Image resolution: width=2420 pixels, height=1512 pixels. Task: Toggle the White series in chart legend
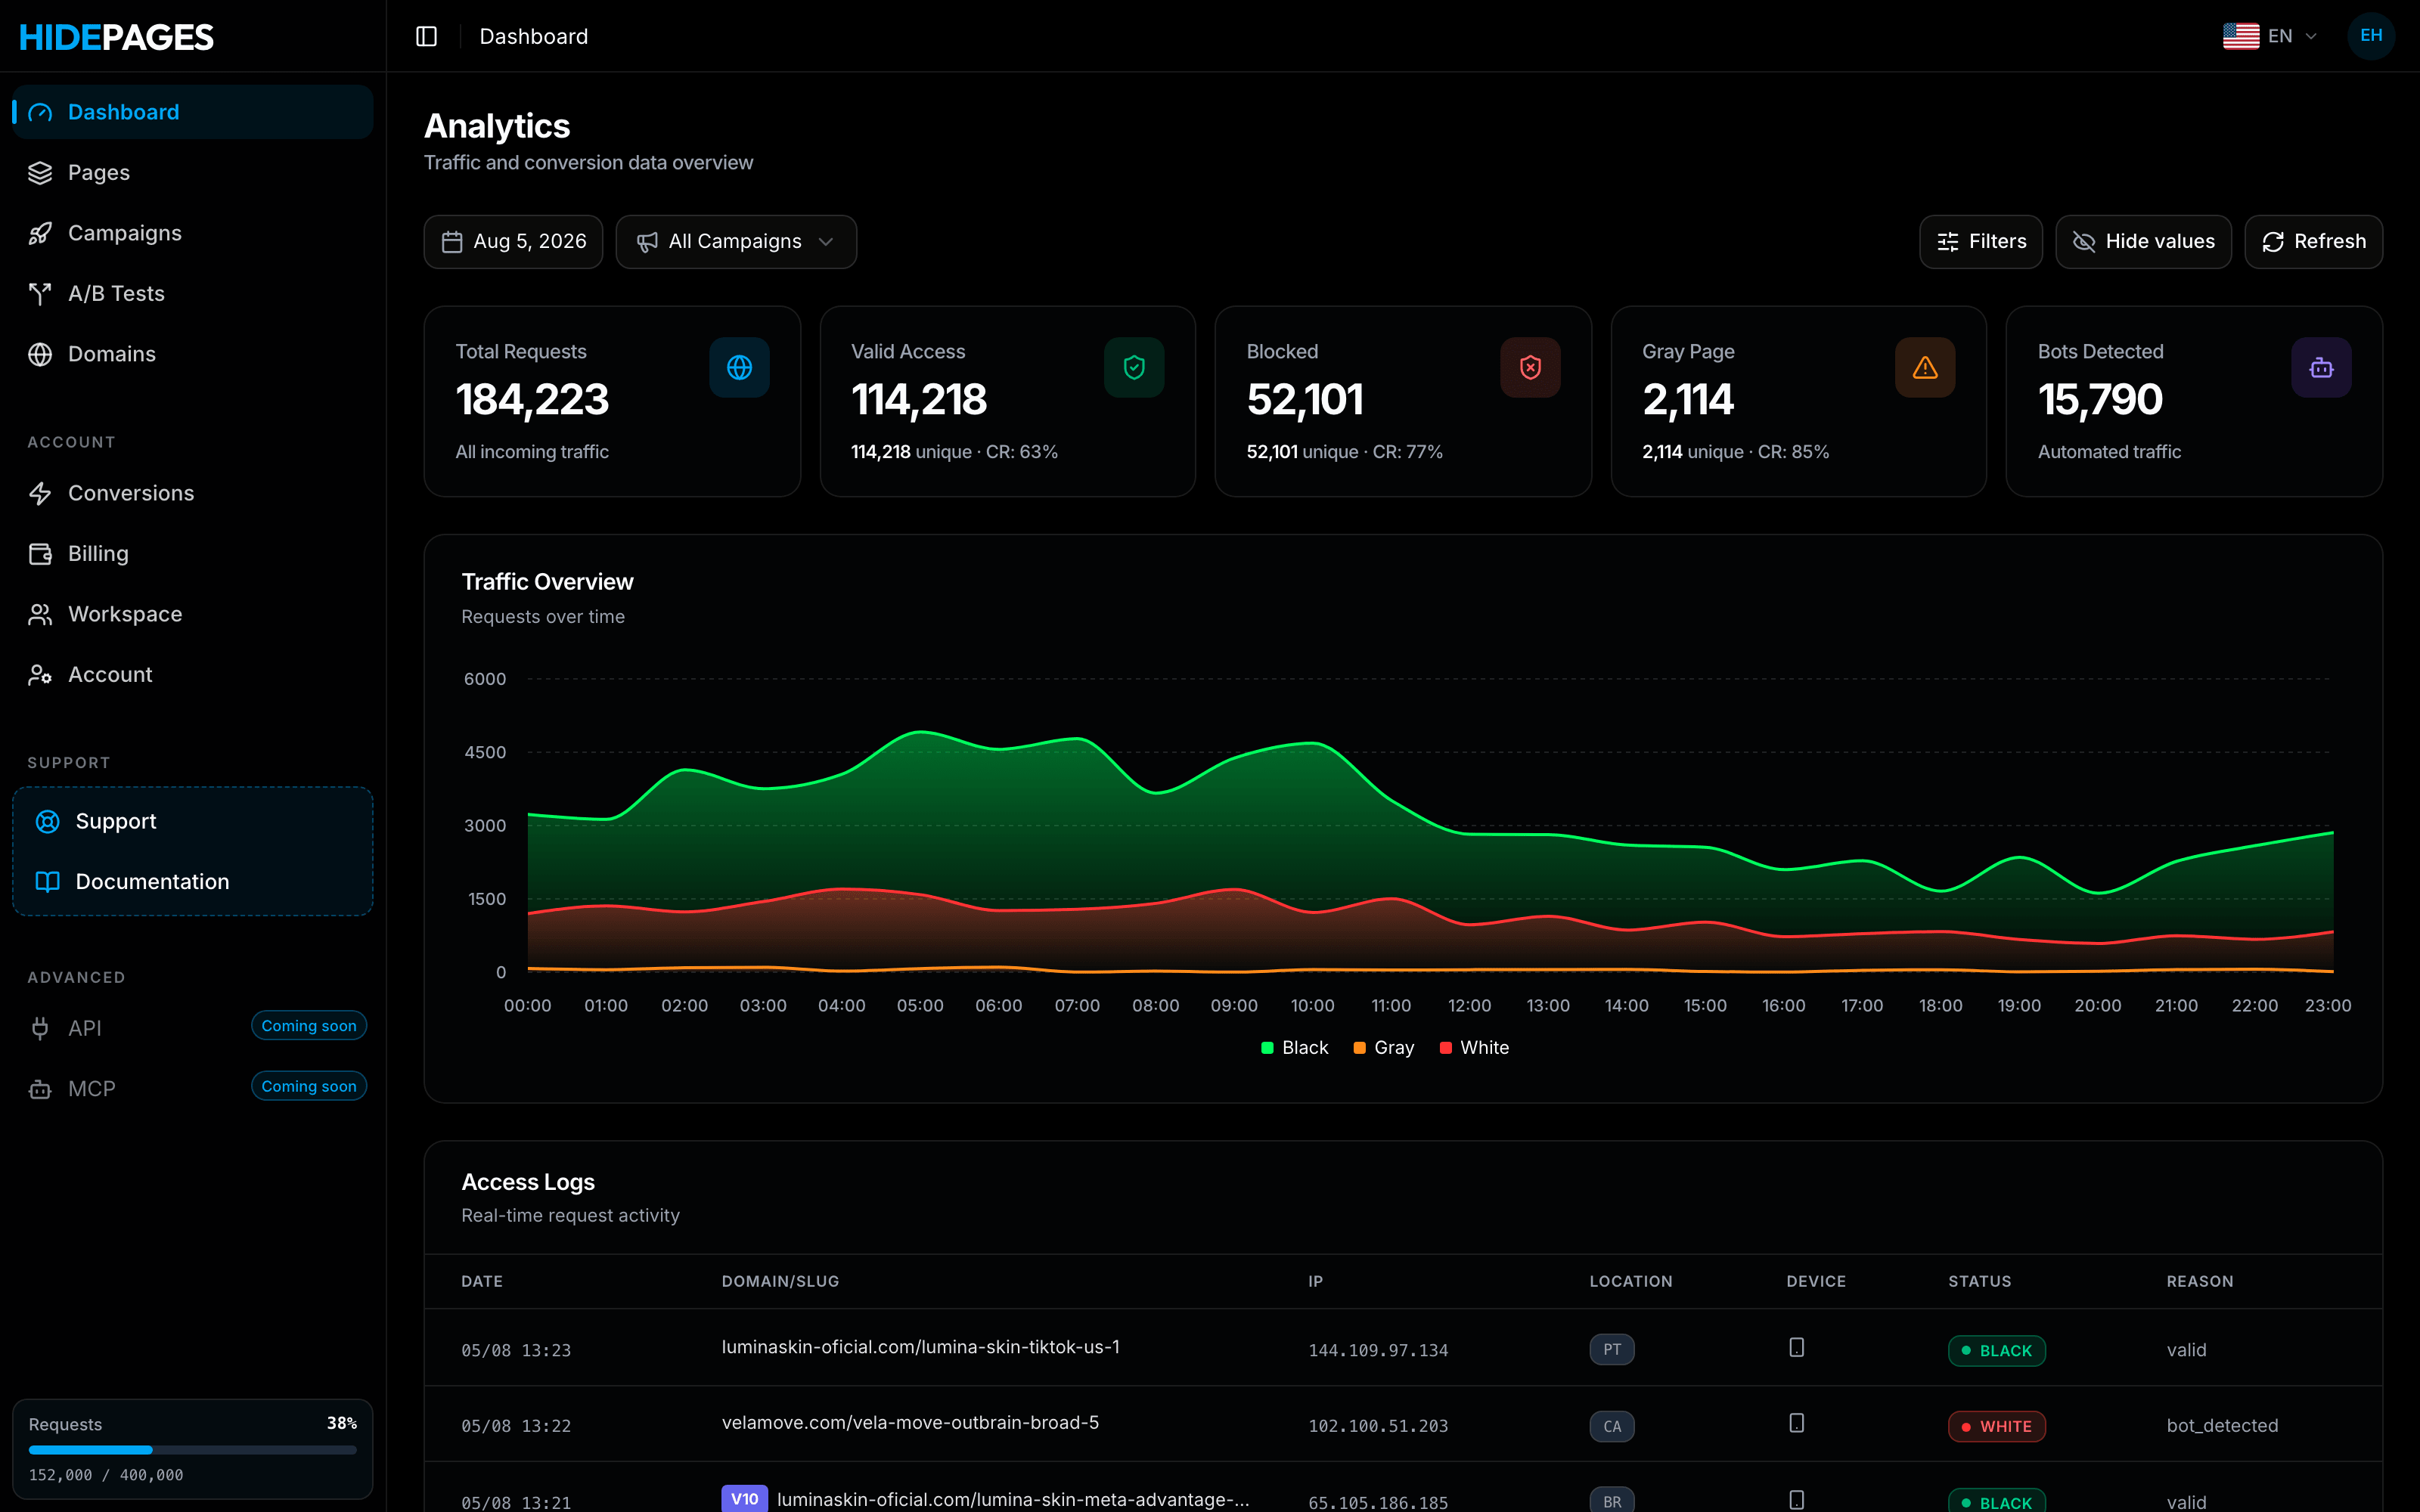coord(1474,1048)
